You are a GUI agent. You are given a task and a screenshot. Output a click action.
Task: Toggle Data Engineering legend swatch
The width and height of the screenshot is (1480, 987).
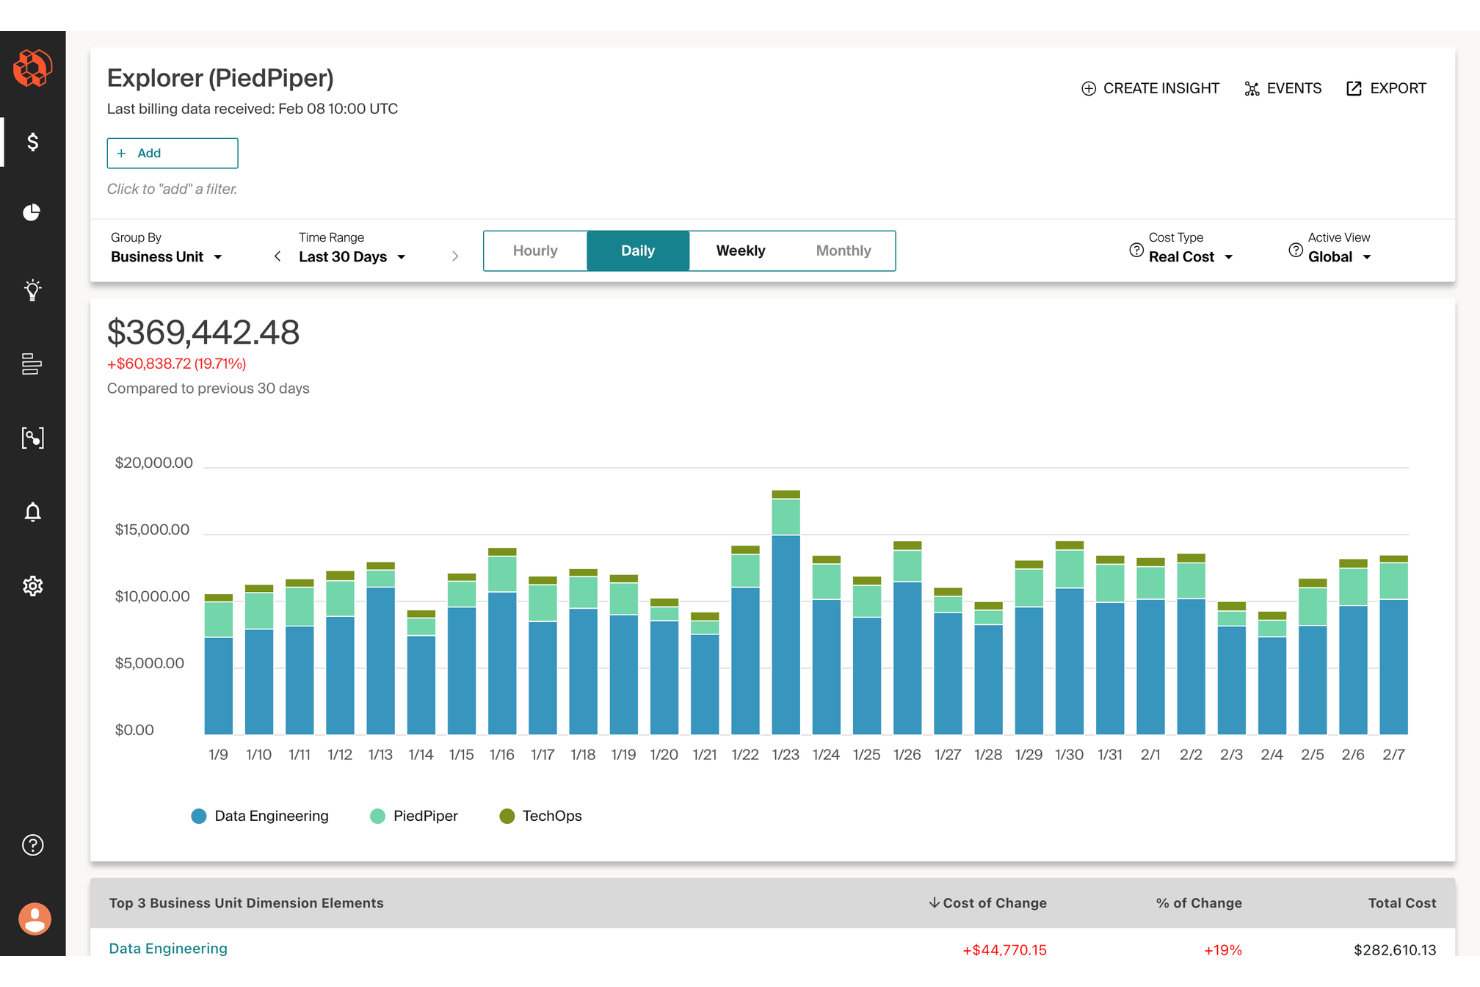pos(199,816)
